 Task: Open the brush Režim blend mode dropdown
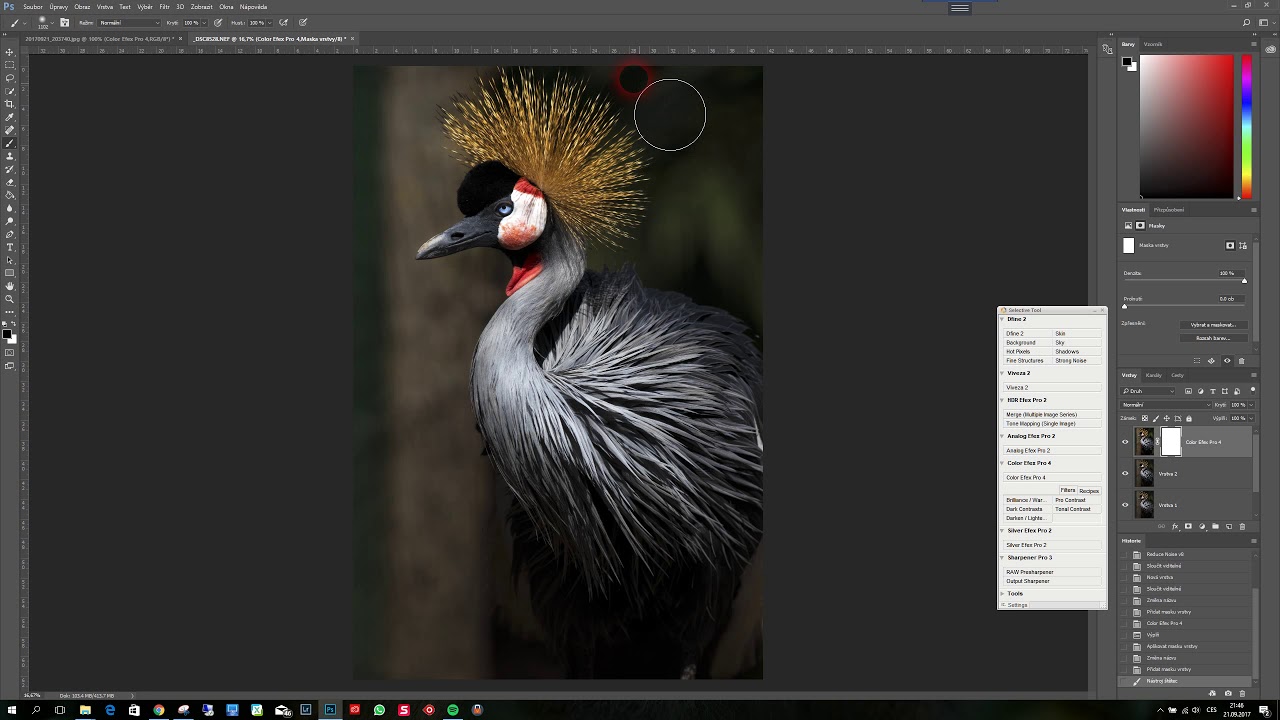click(129, 22)
